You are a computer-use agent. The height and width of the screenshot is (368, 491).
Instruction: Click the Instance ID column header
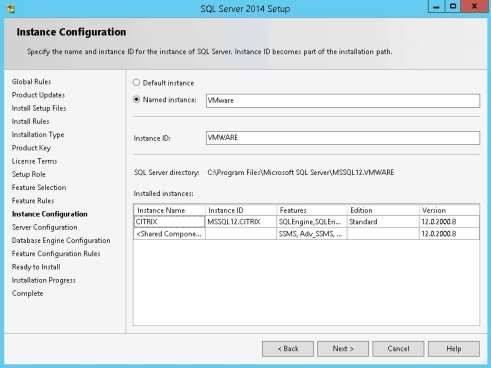(x=241, y=210)
